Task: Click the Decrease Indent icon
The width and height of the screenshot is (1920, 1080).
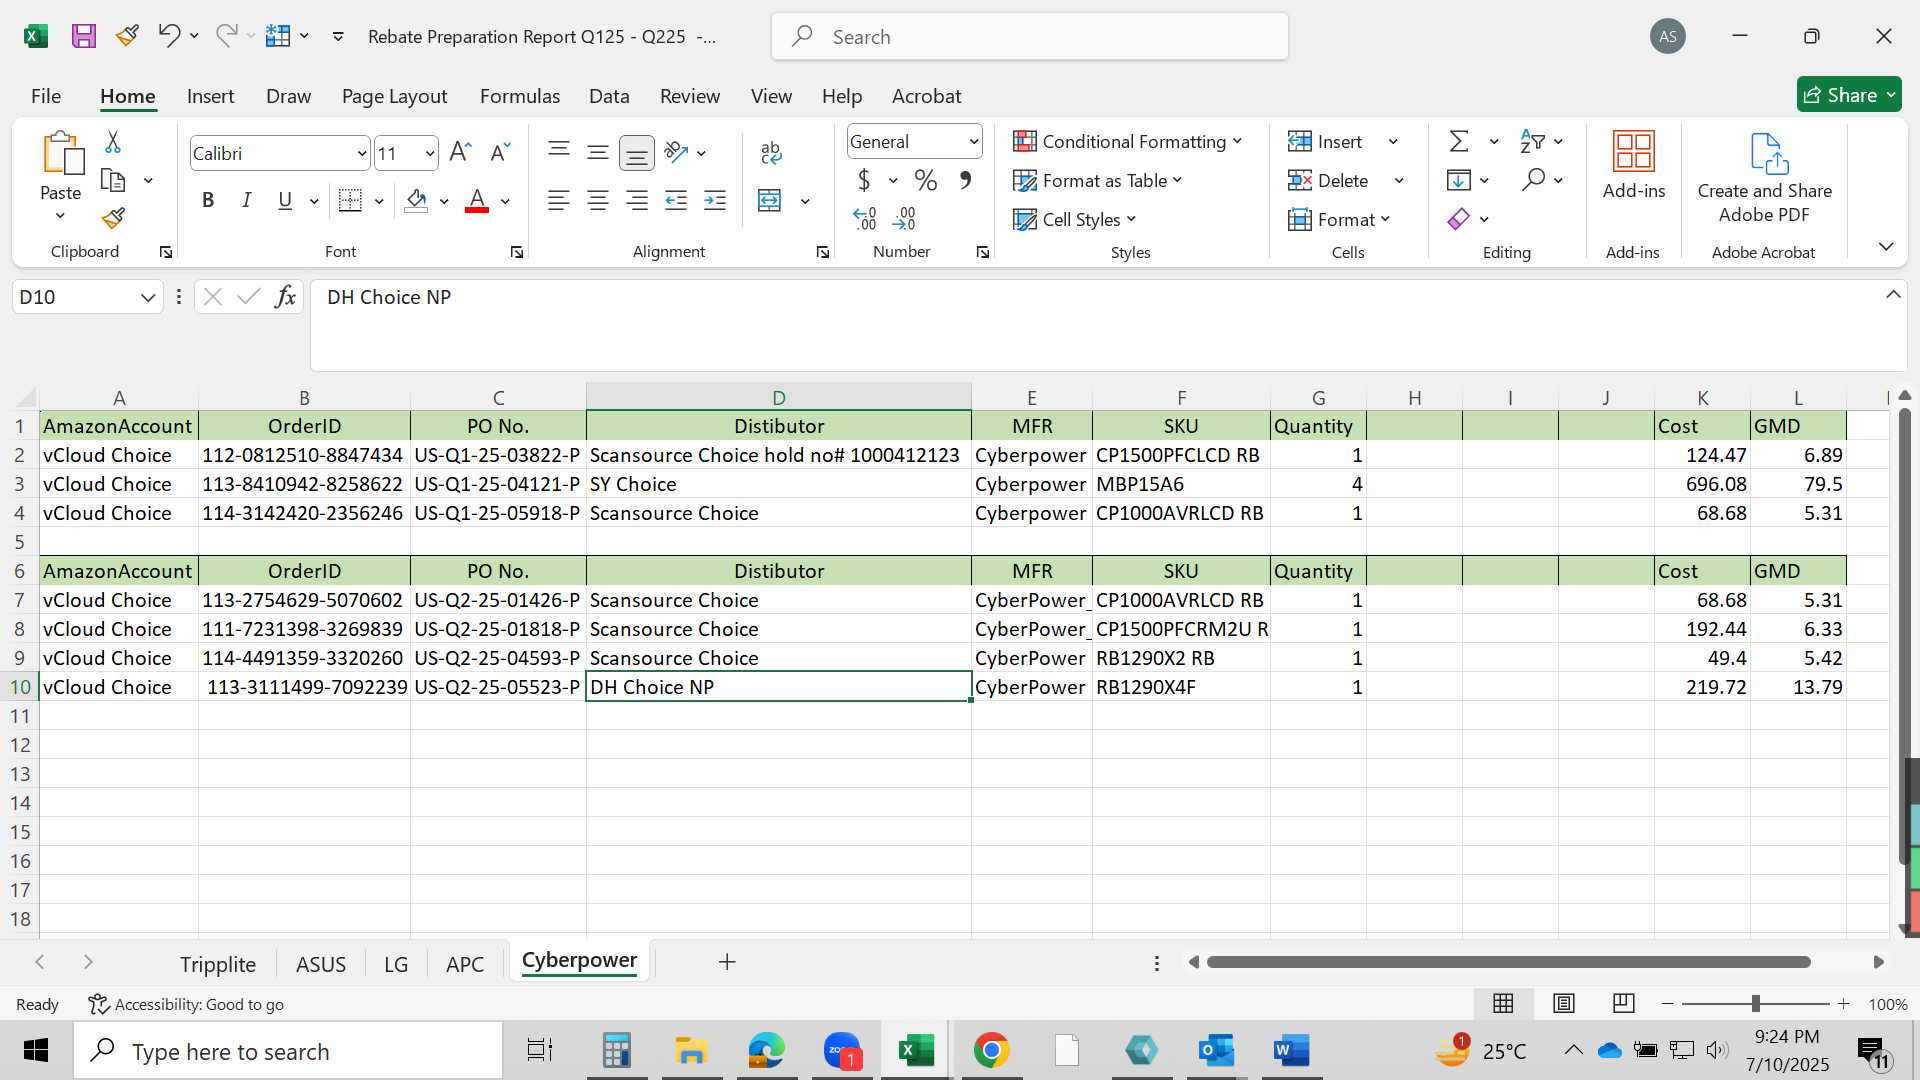Action: click(x=676, y=201)
